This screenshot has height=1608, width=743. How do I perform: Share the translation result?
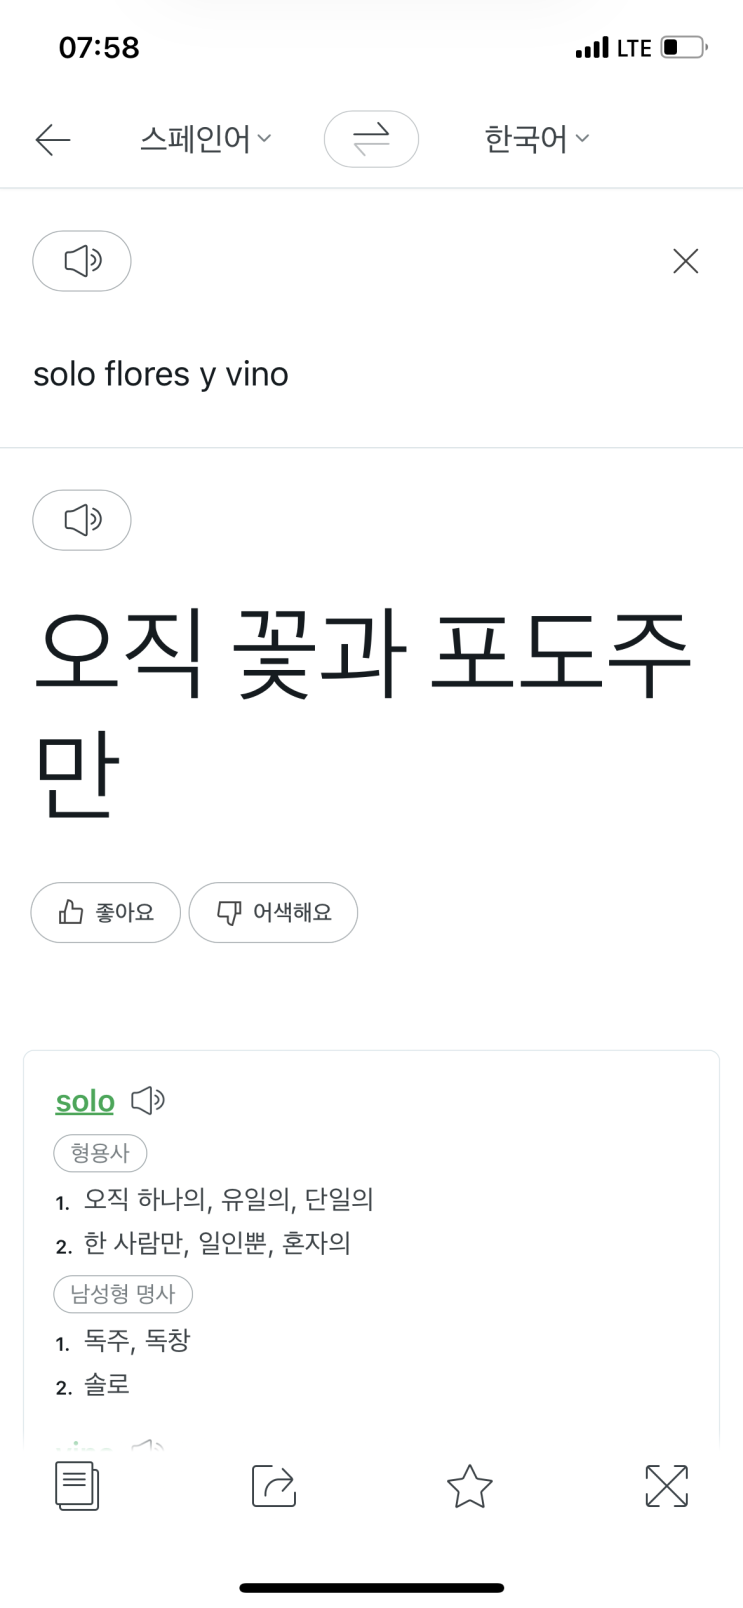(x=273, y=1485)
